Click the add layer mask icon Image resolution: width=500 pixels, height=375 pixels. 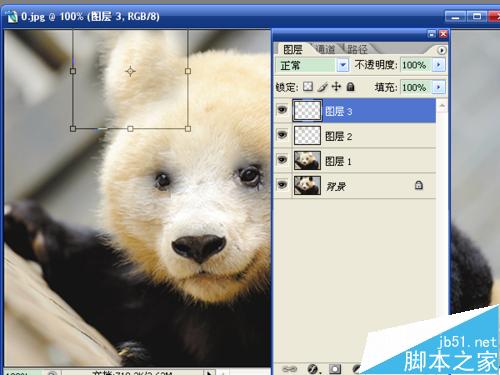point(335,369)
